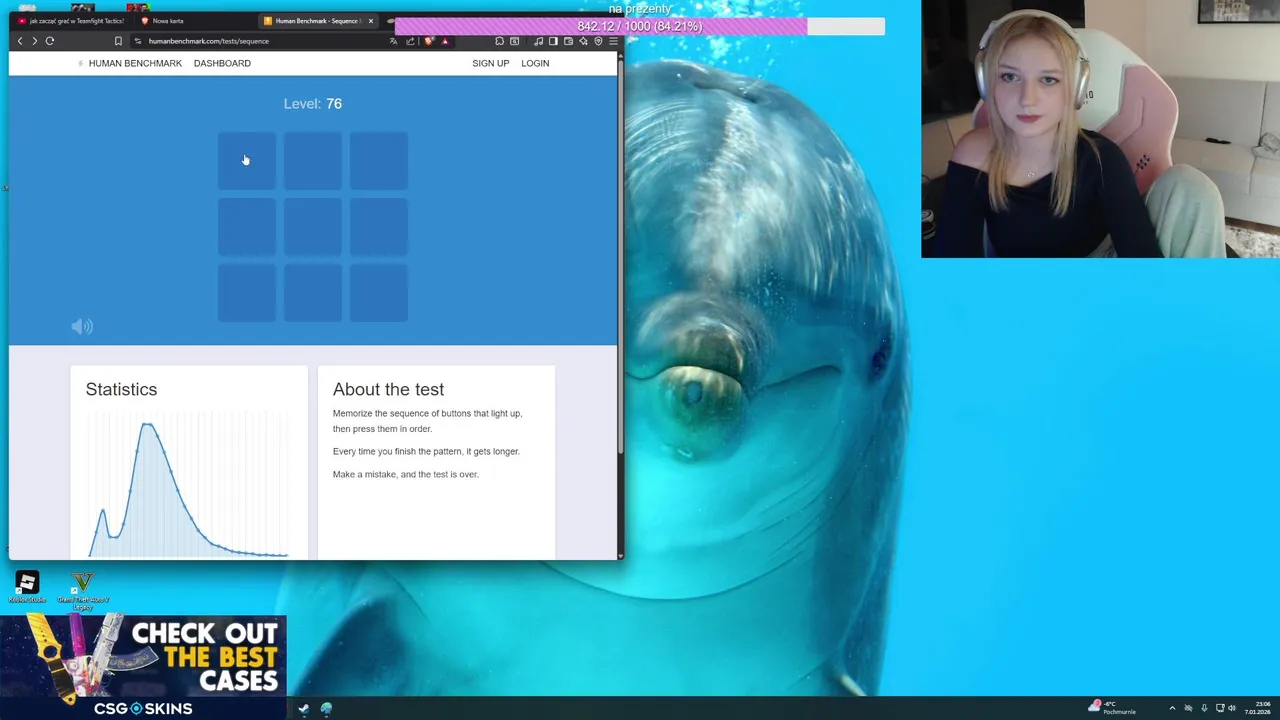Open the clock showing 23:06
This screenshot has height=720, width=1280.
point(1257,708)
